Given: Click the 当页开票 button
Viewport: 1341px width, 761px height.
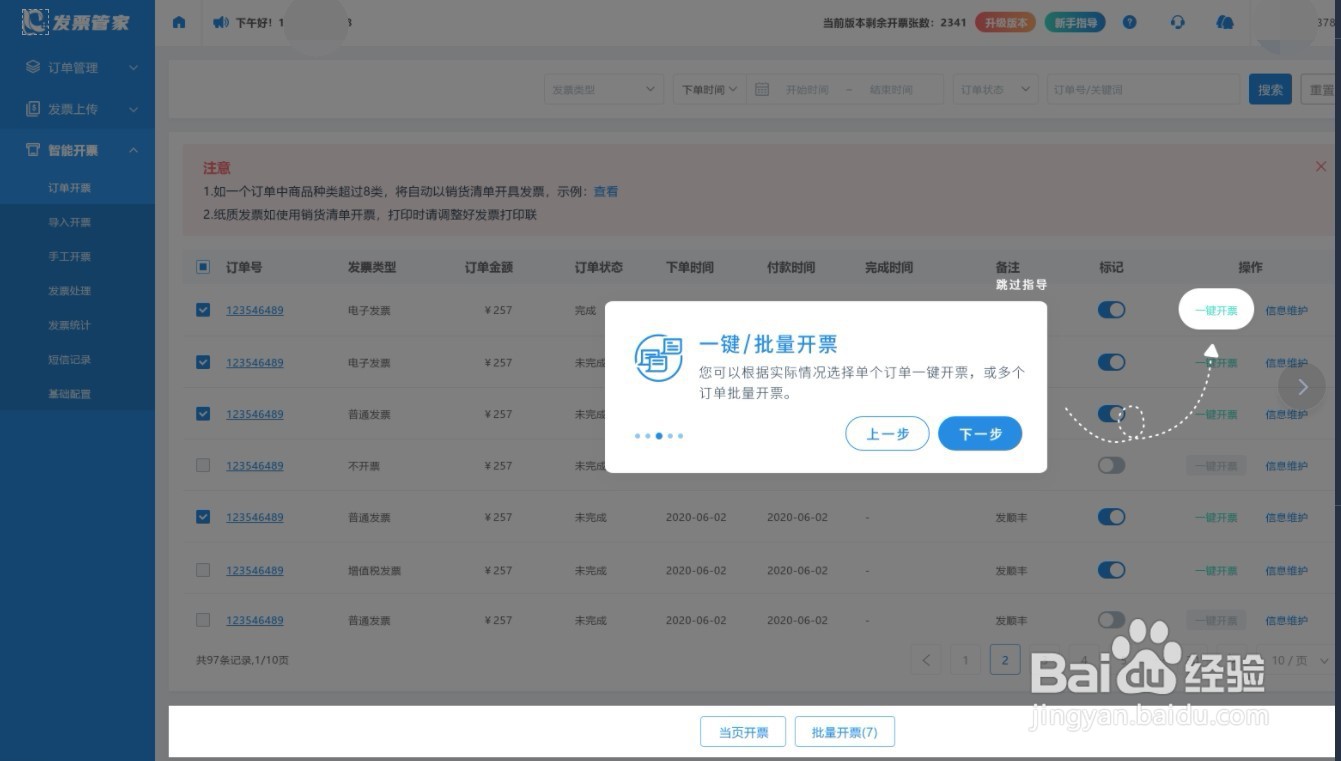Looking at the screenshot, I should pyautogui.click(x=743, y=732).
